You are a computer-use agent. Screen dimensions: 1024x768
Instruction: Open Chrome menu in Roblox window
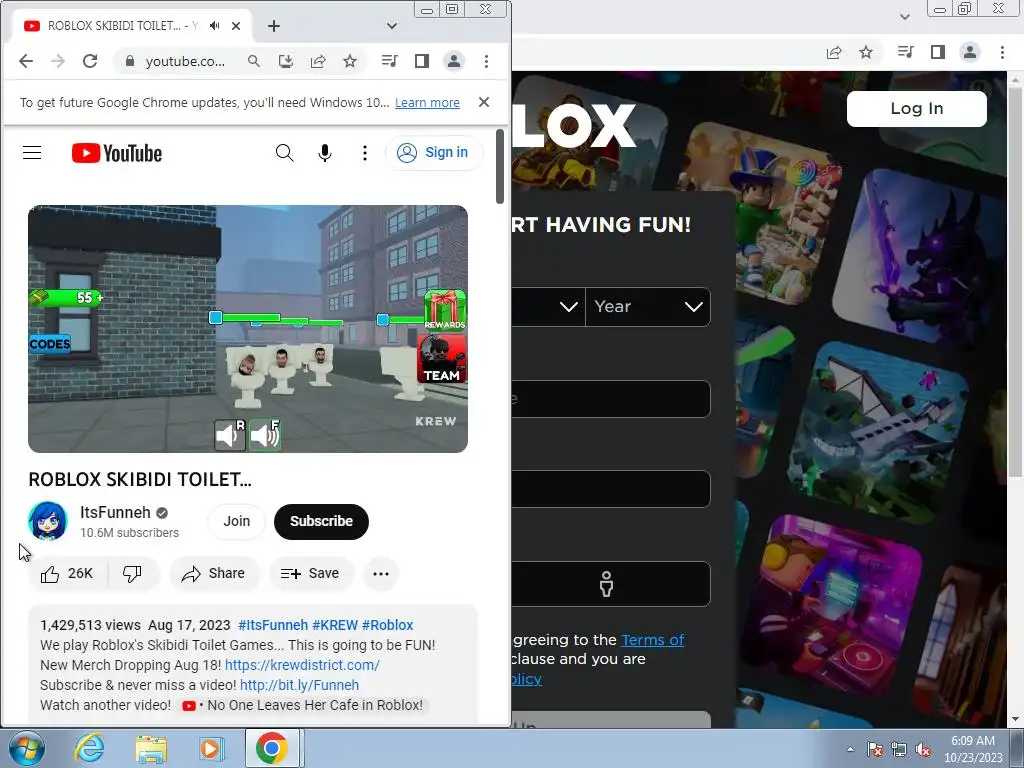(x=1002, y=52)
